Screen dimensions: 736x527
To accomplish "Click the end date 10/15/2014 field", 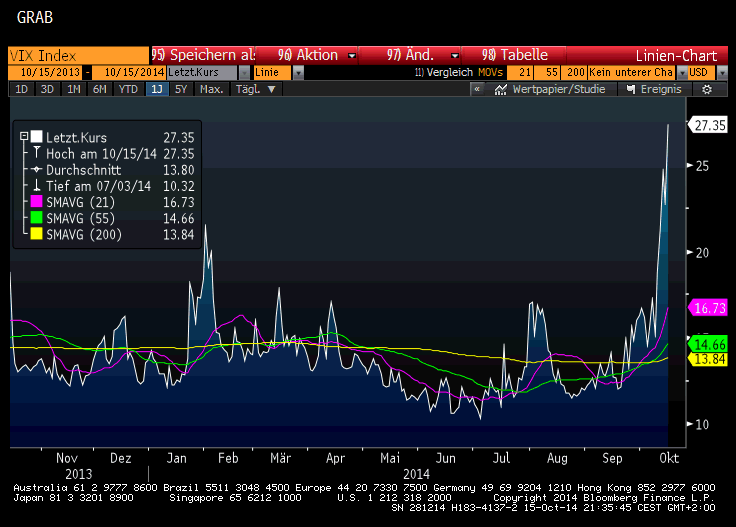I will [129, 73].
